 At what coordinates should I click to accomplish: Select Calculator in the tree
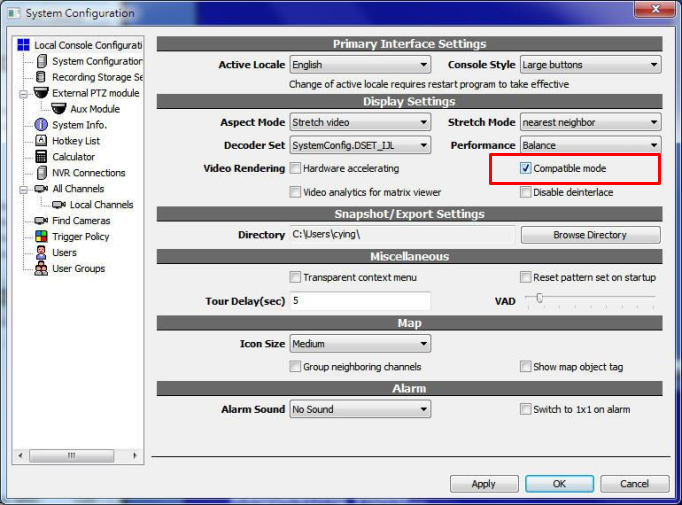pos(74,157)
